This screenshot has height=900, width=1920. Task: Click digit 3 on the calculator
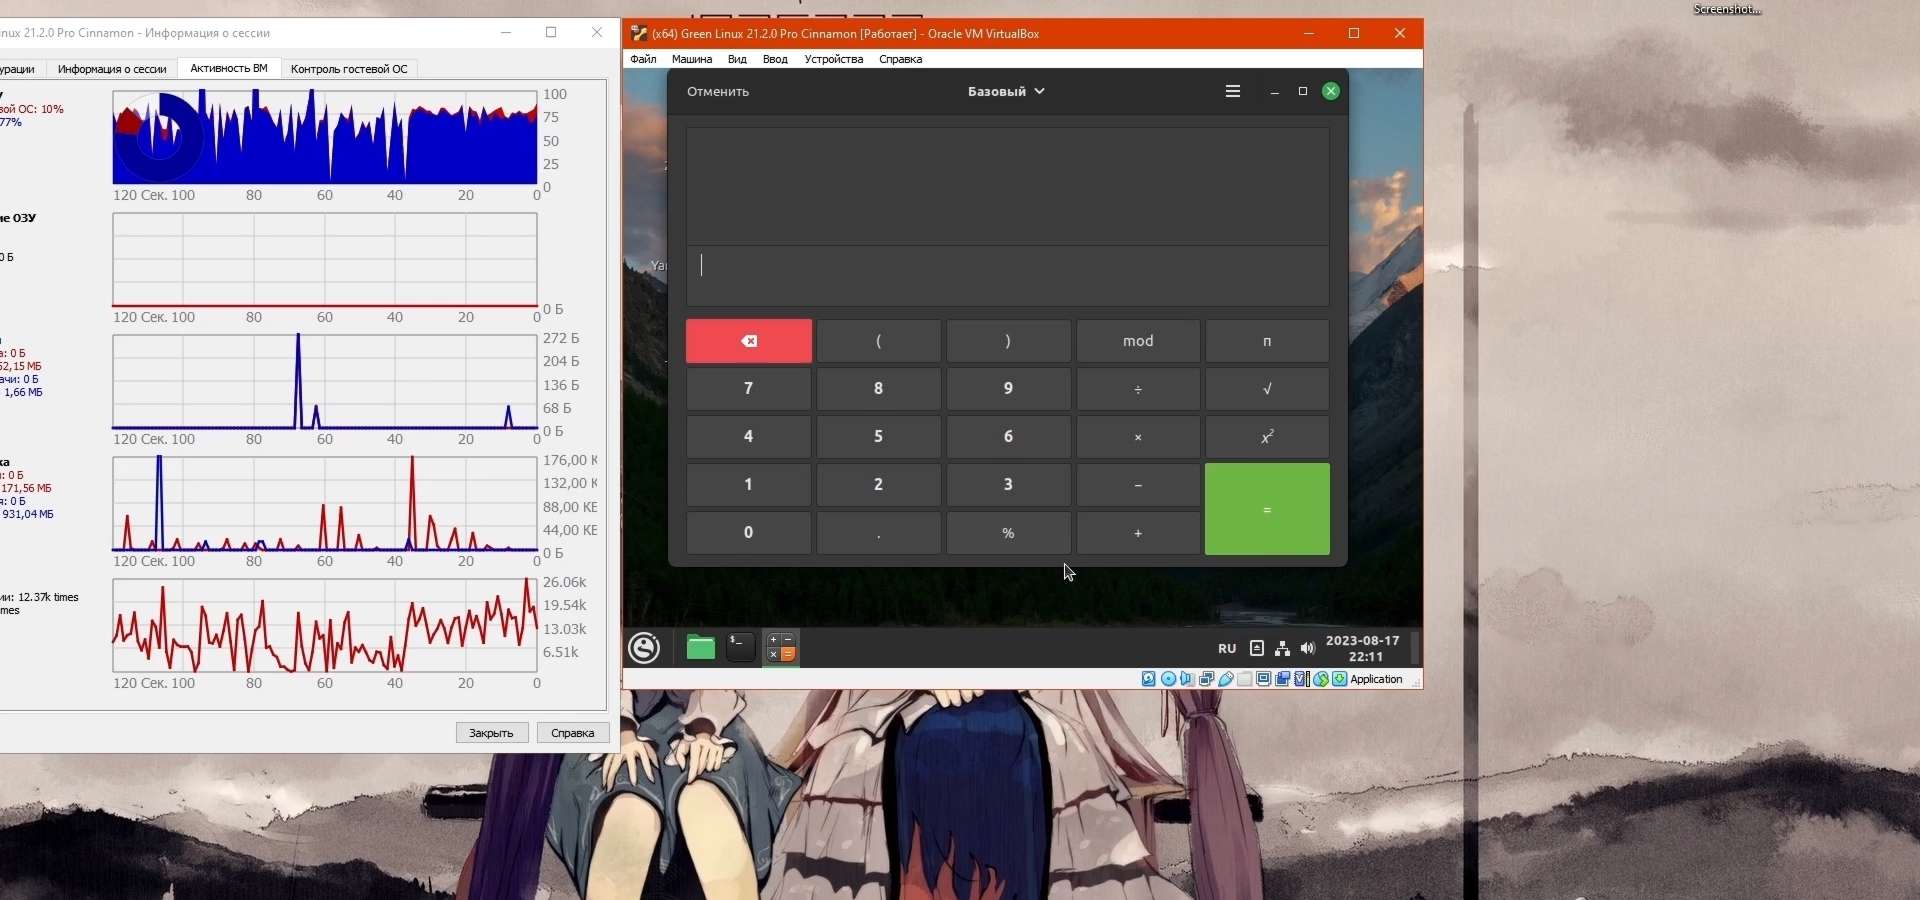tap(1008, 485)
